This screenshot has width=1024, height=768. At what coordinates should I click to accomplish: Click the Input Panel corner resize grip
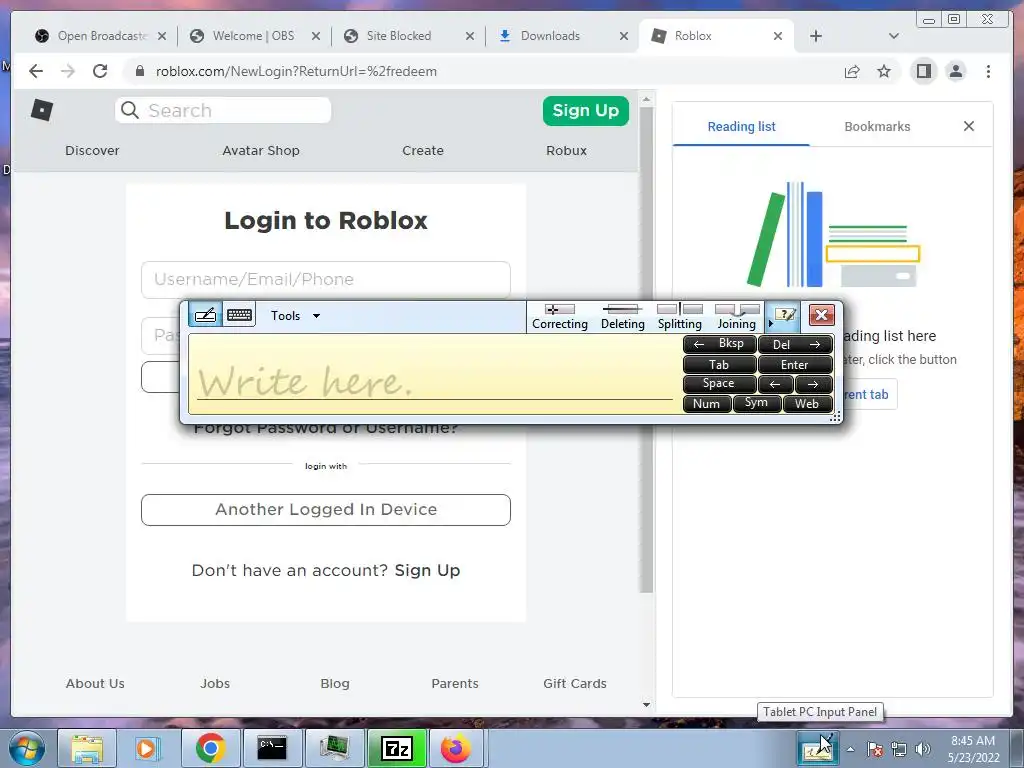coord(835,417)
